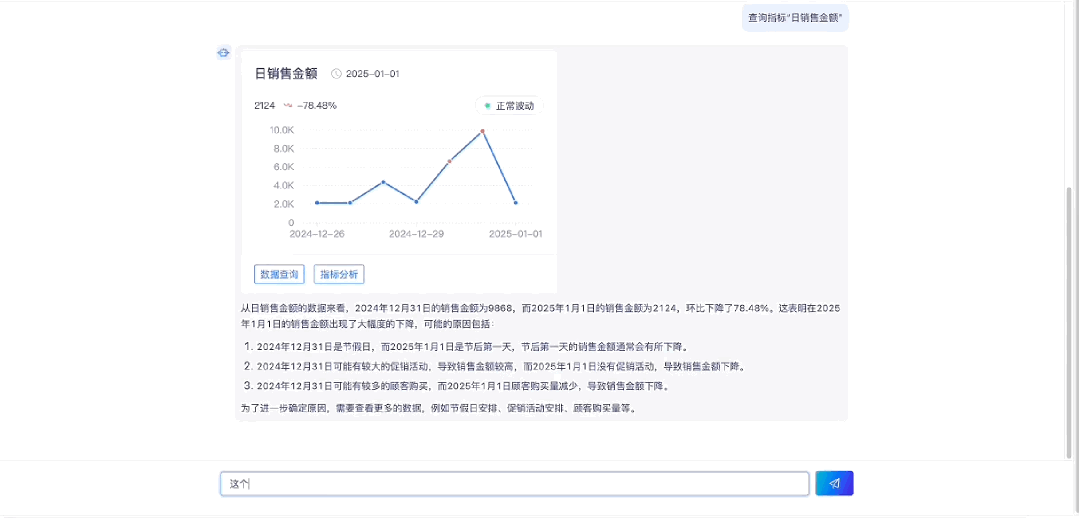Click the blue data point near 4.0K
The height and width of the screenshot is (518, 1079).
[383, 182]
